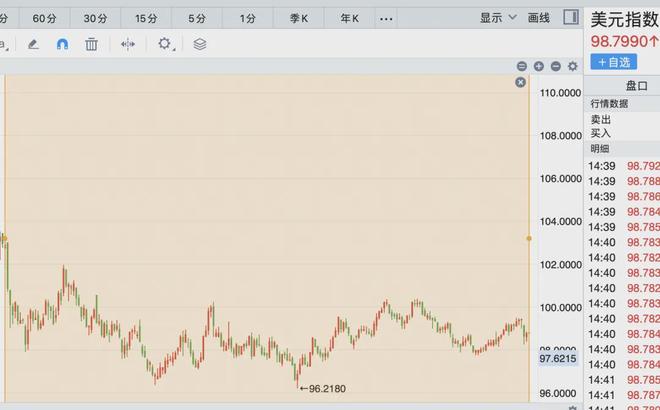660x410 pixels.
Task: Expand the 显示 dropdown menu
Action: tap(498, 17)
